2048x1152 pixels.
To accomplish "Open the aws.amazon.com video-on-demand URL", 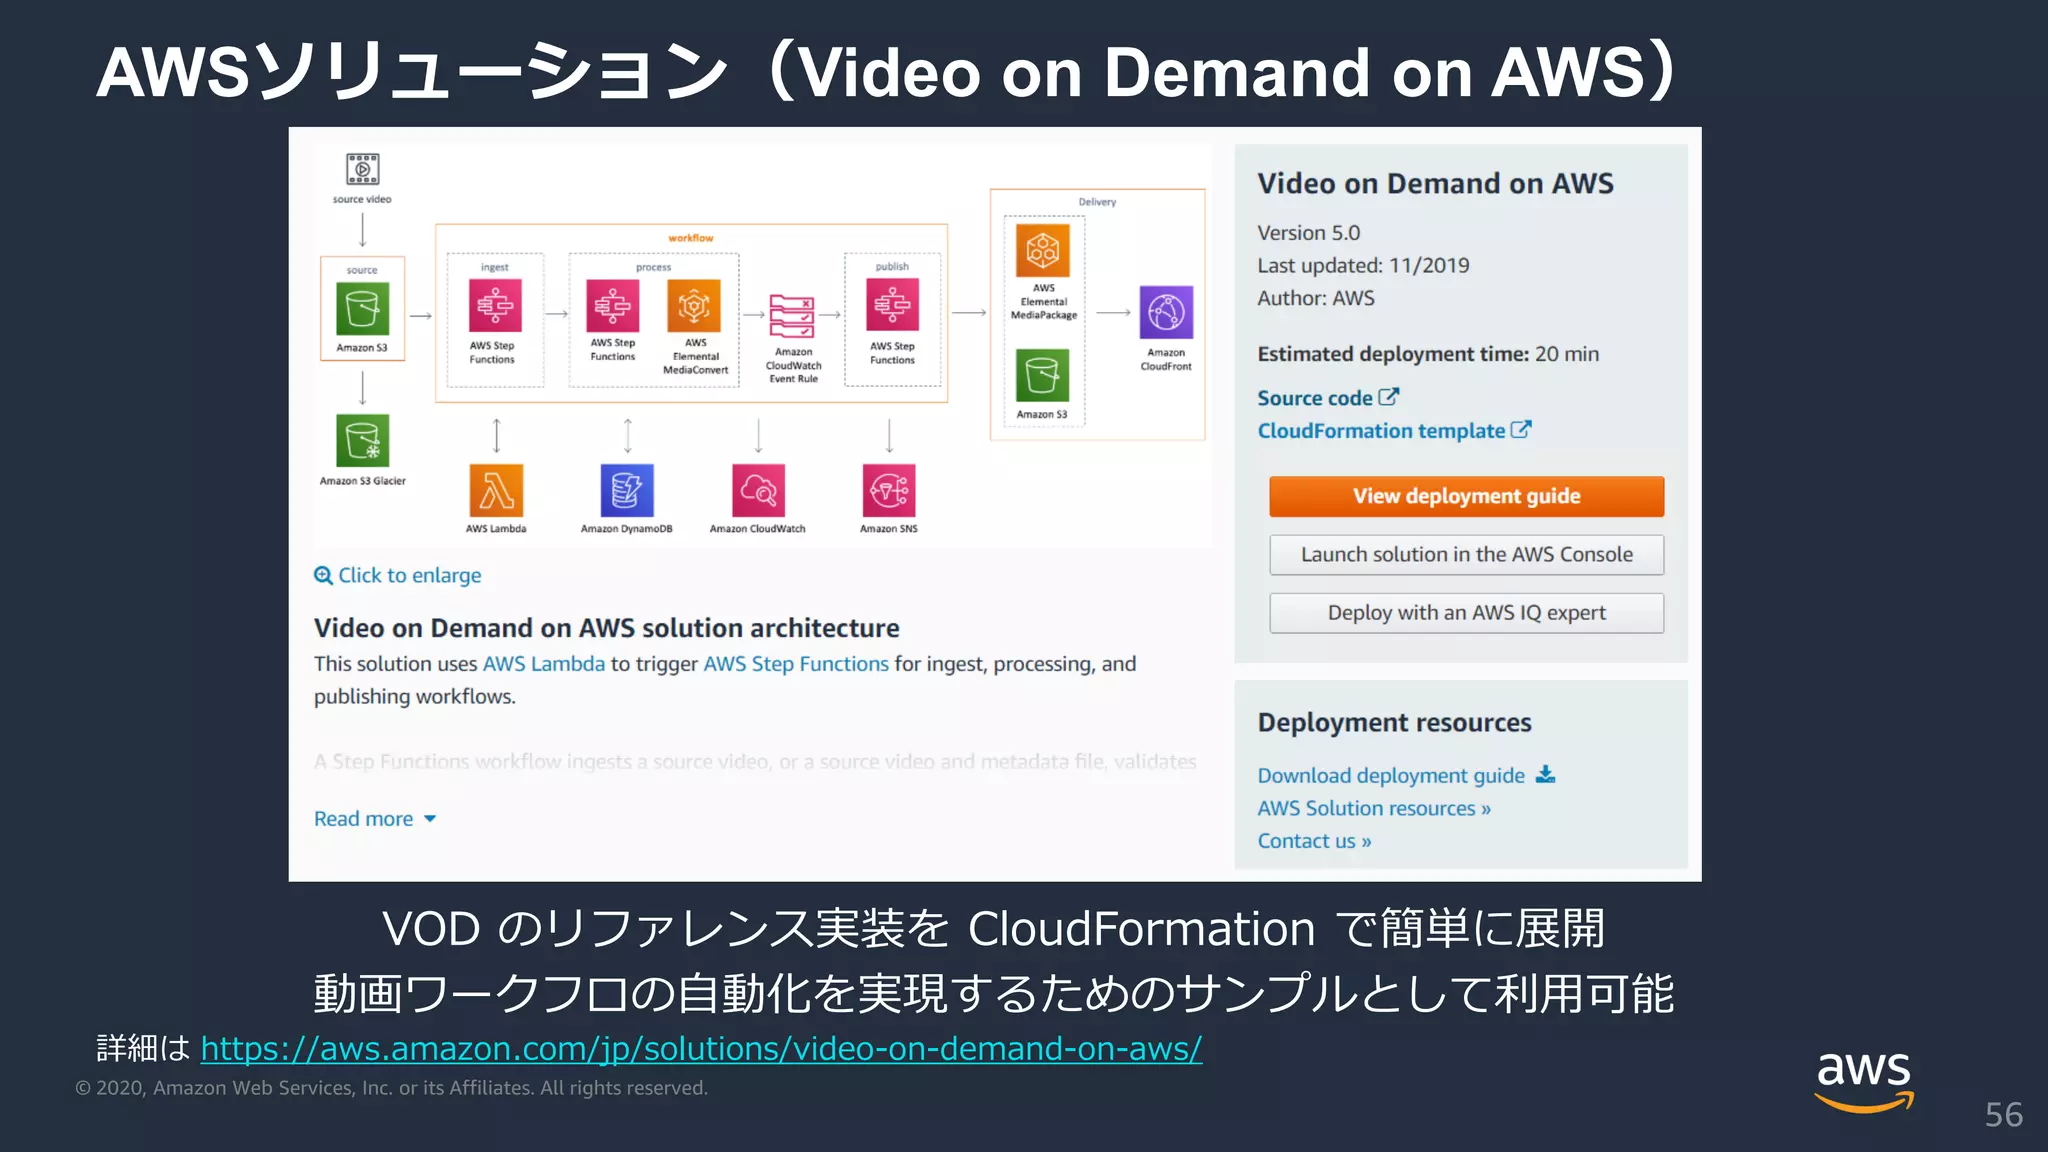I will (x=701, y=1048).
